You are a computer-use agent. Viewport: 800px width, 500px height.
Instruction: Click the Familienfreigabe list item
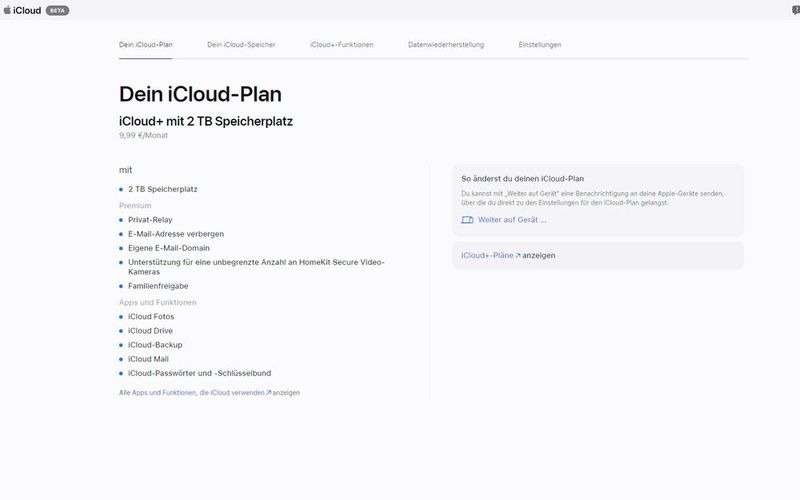[x=158, y=286]
